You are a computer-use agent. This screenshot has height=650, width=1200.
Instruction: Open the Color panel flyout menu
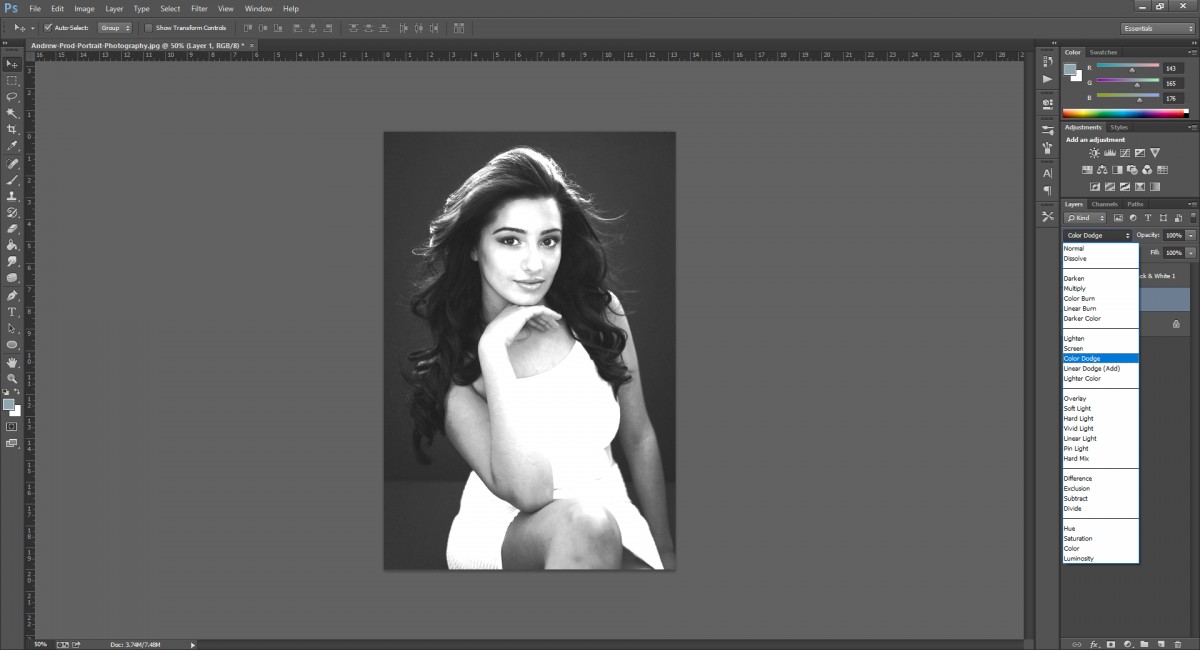[1191, 52]
